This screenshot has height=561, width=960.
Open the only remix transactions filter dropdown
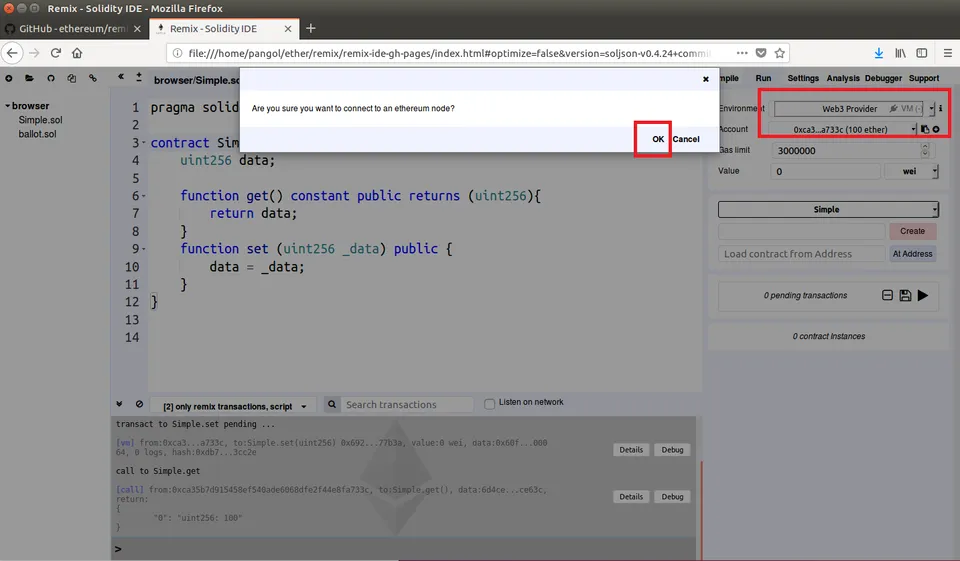[x=234, y=407]
